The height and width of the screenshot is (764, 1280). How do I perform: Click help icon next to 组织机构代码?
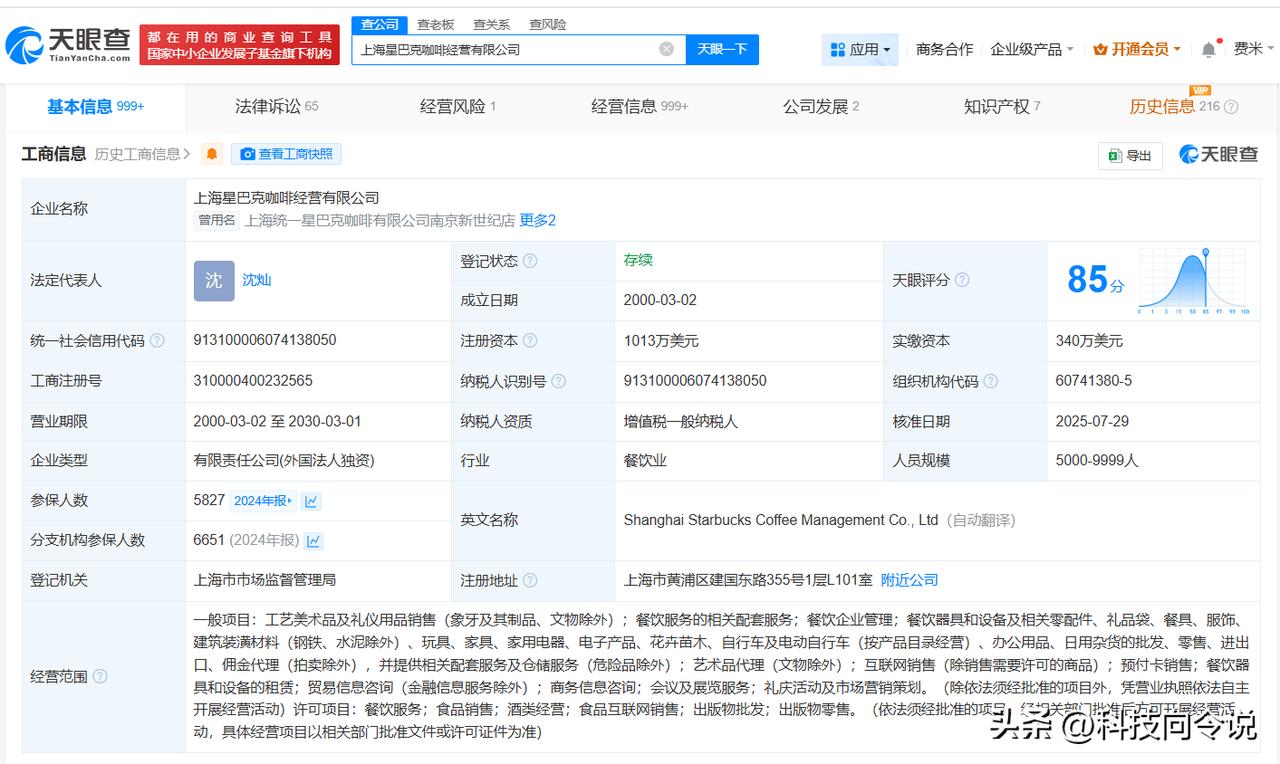pyautogui.click(x=990, y=381)
